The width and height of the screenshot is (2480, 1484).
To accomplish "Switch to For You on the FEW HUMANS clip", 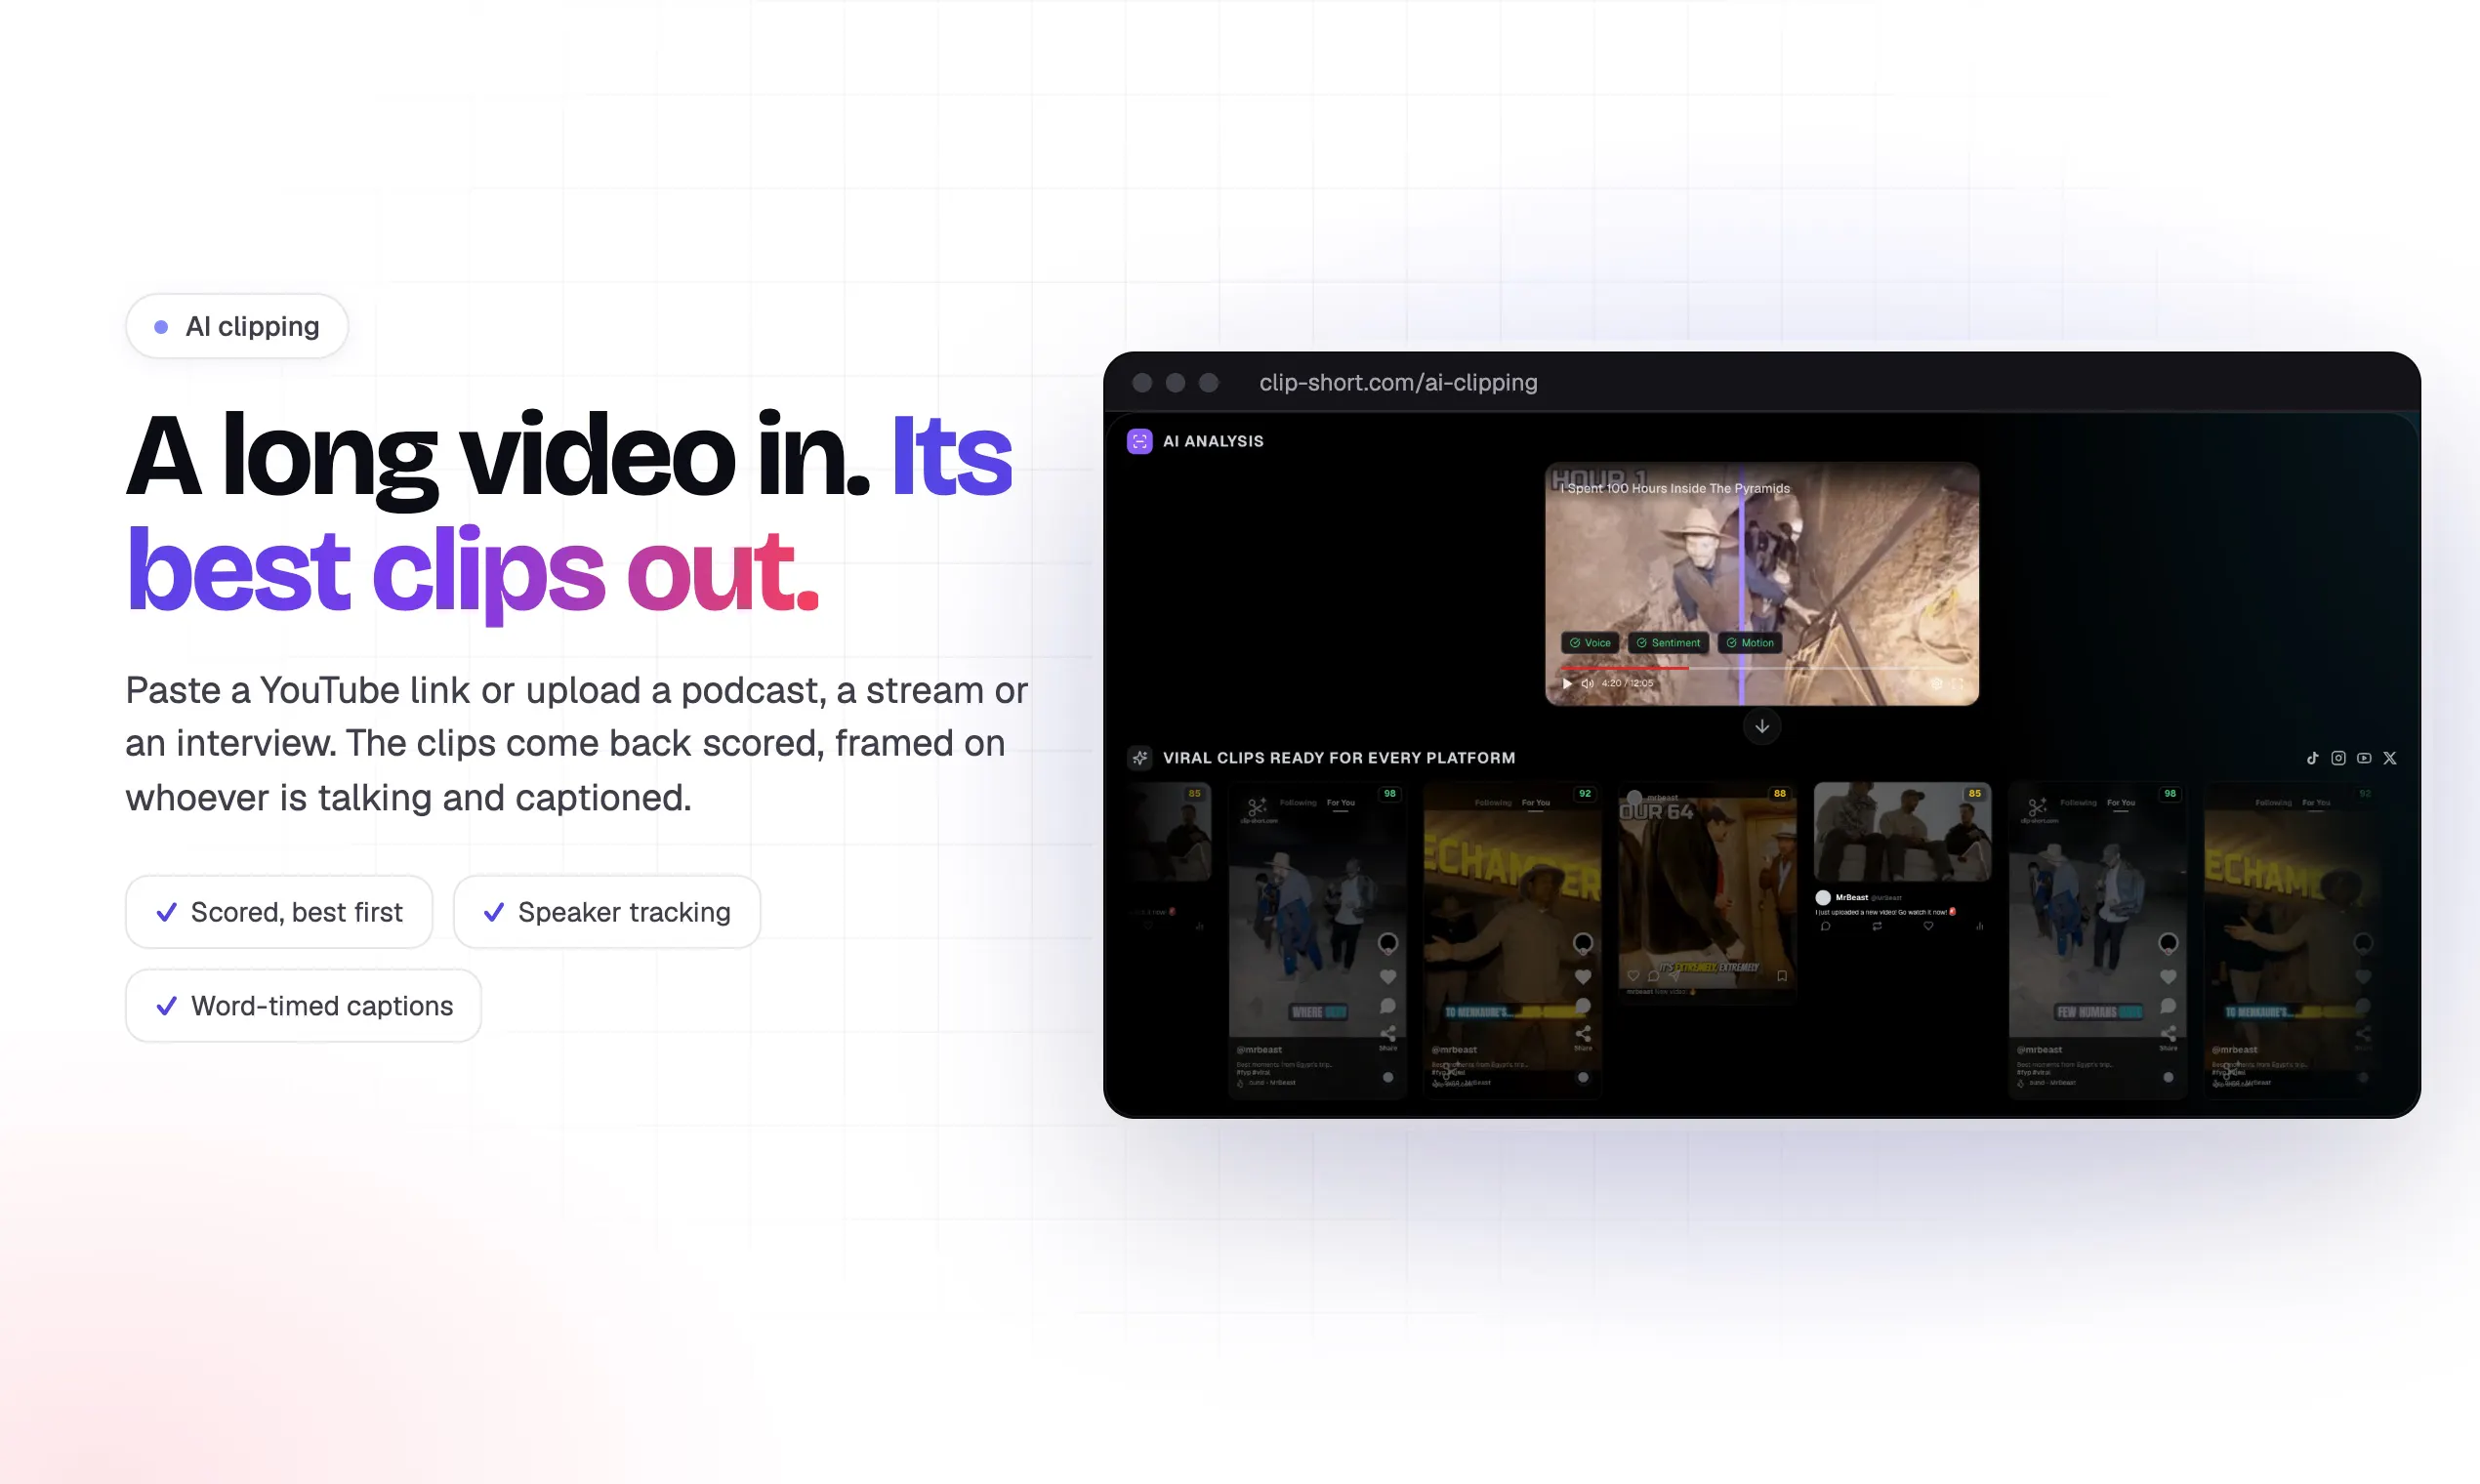I will tap(2121, 803).
